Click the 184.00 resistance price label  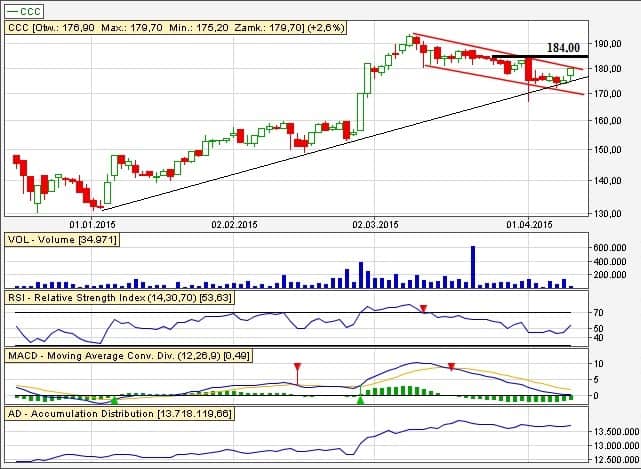click(x=565, y=47)
